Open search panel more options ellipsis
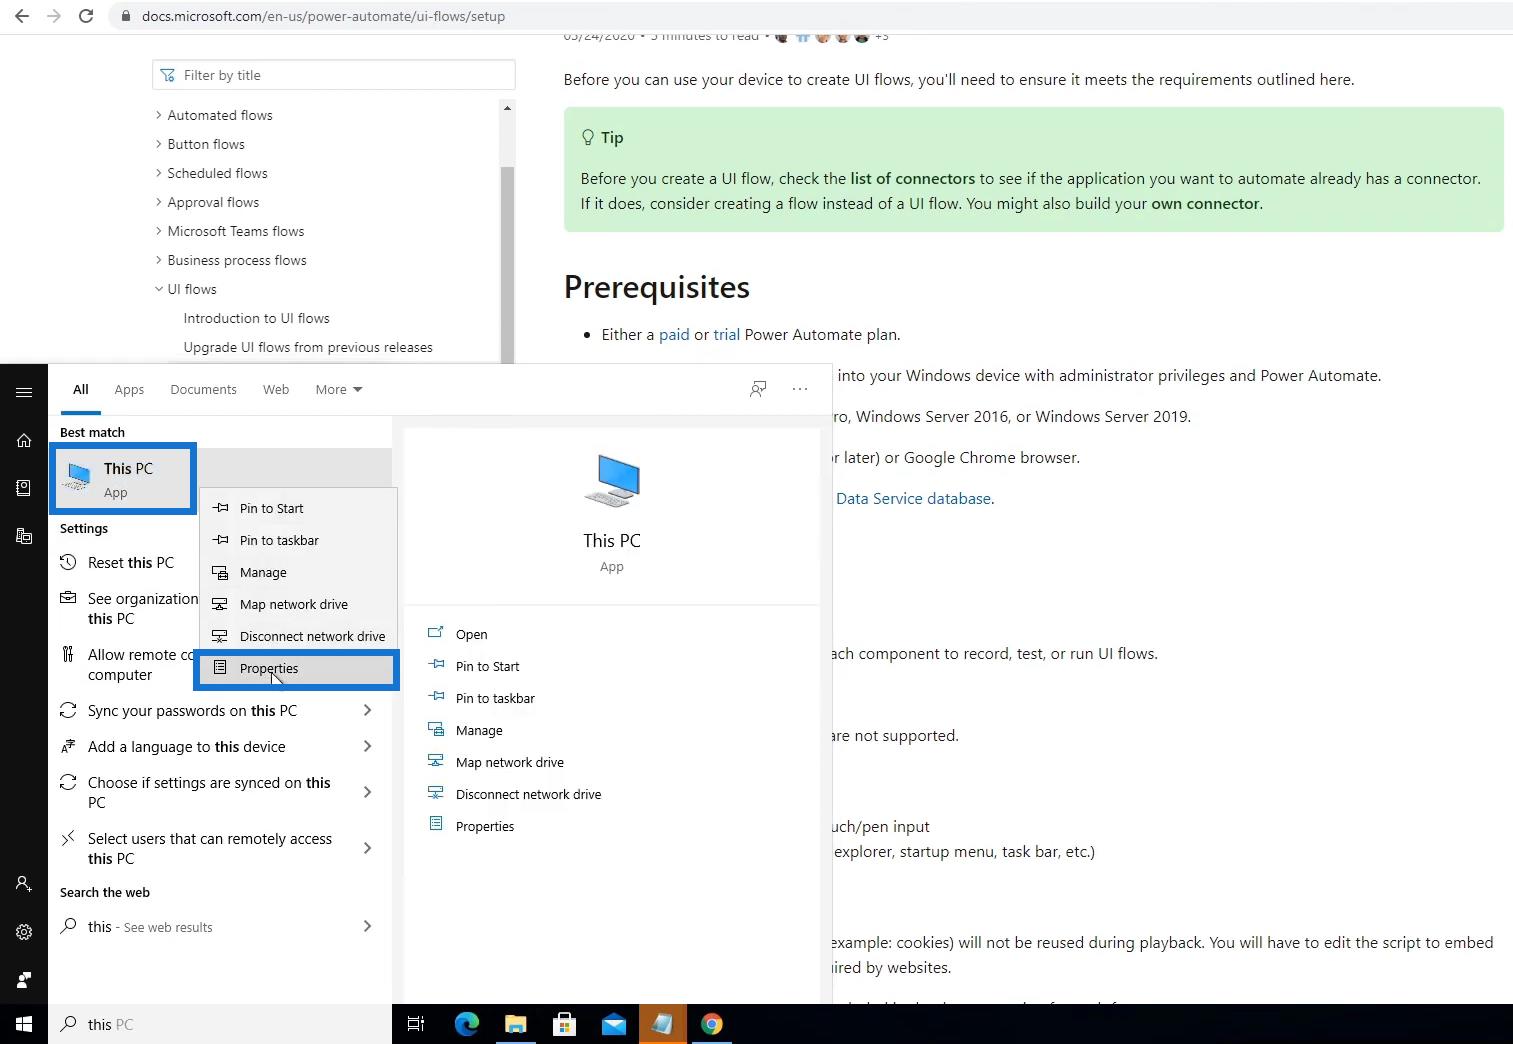Viewport: 1513px width, 1044px height. click(800, 389)
